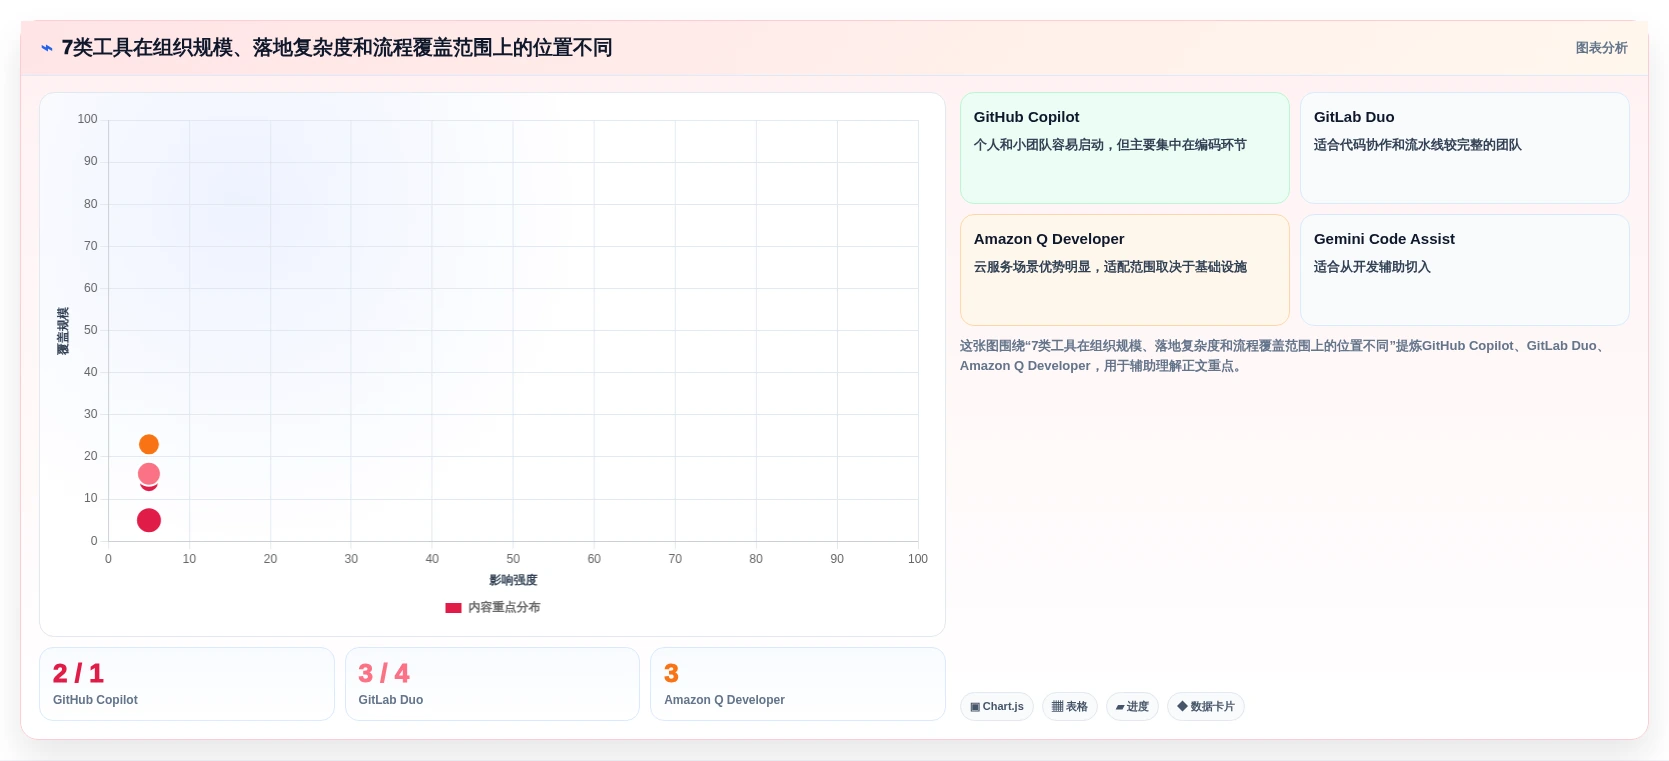
Task: Open the GitLab Duo card
Action: pyautogui.click(x=1464, y=148)
